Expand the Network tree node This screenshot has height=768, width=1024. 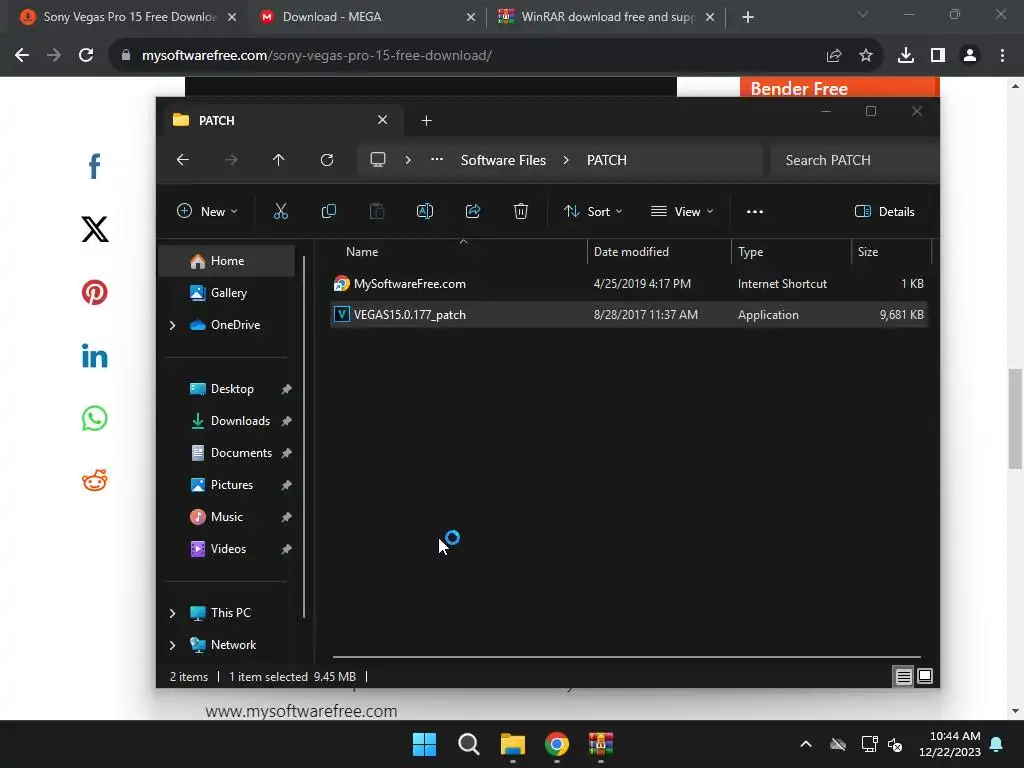(172, 645)
